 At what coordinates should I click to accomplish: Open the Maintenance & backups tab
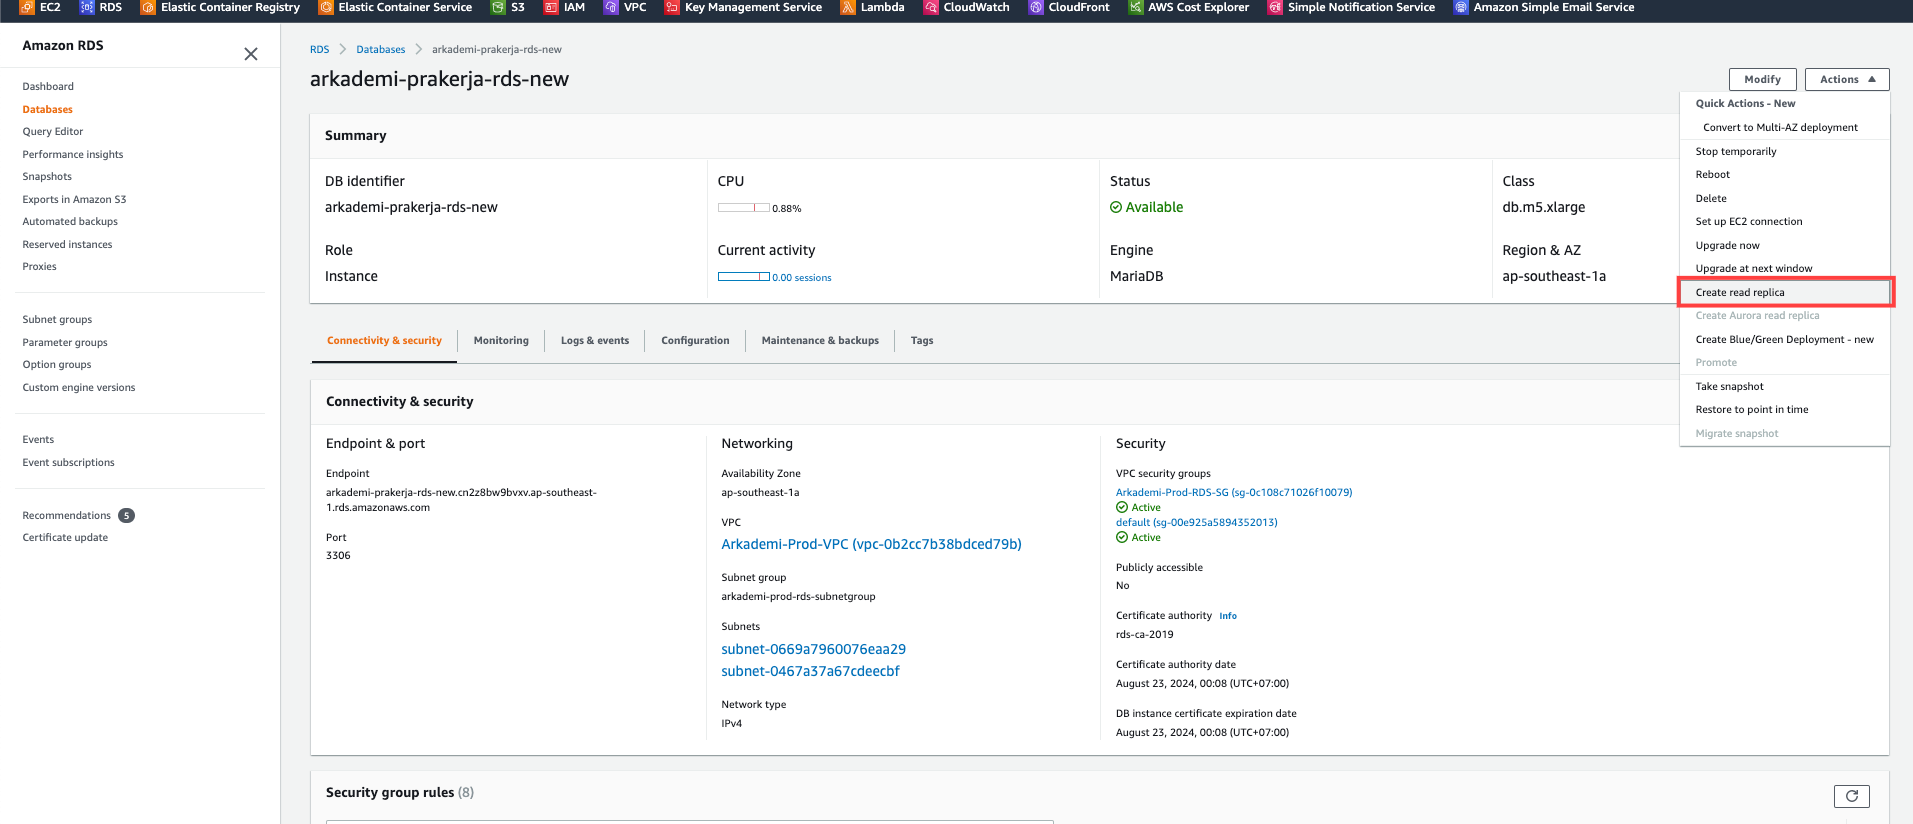[820, 340]
